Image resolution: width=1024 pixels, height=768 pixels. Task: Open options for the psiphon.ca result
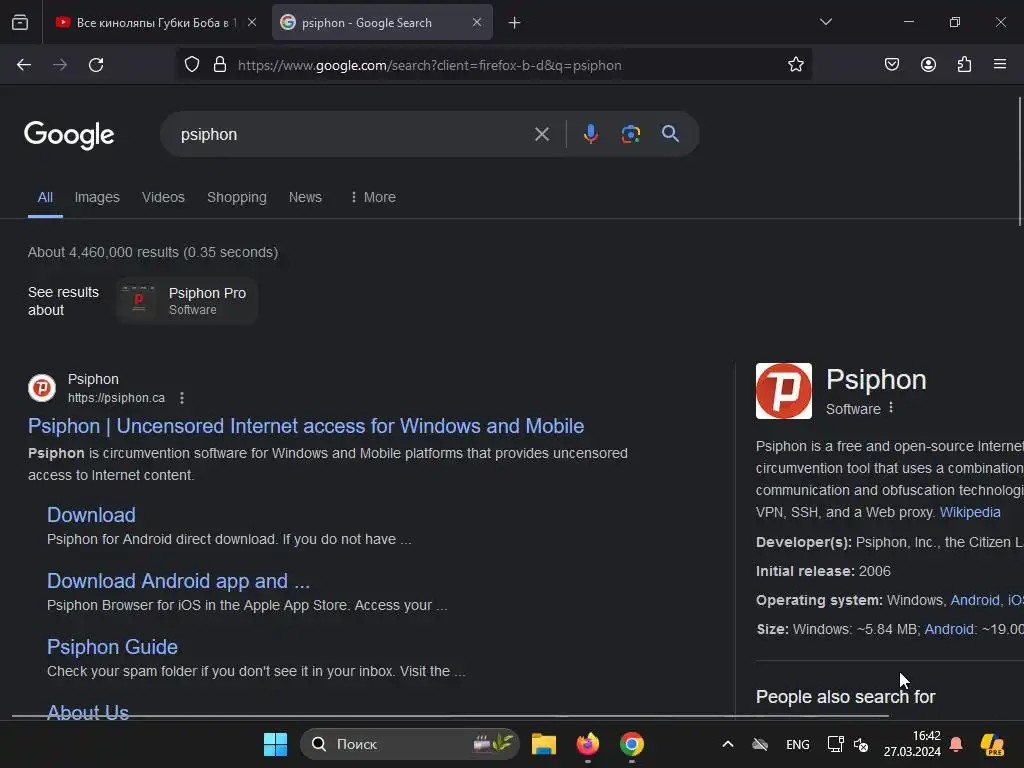[182, 398]
